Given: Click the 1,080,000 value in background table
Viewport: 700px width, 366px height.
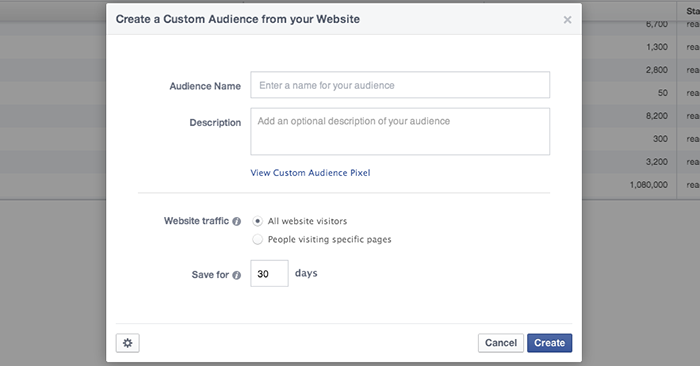Looking at the screenshot, I should pyautogui.click(x=649, y=185).
